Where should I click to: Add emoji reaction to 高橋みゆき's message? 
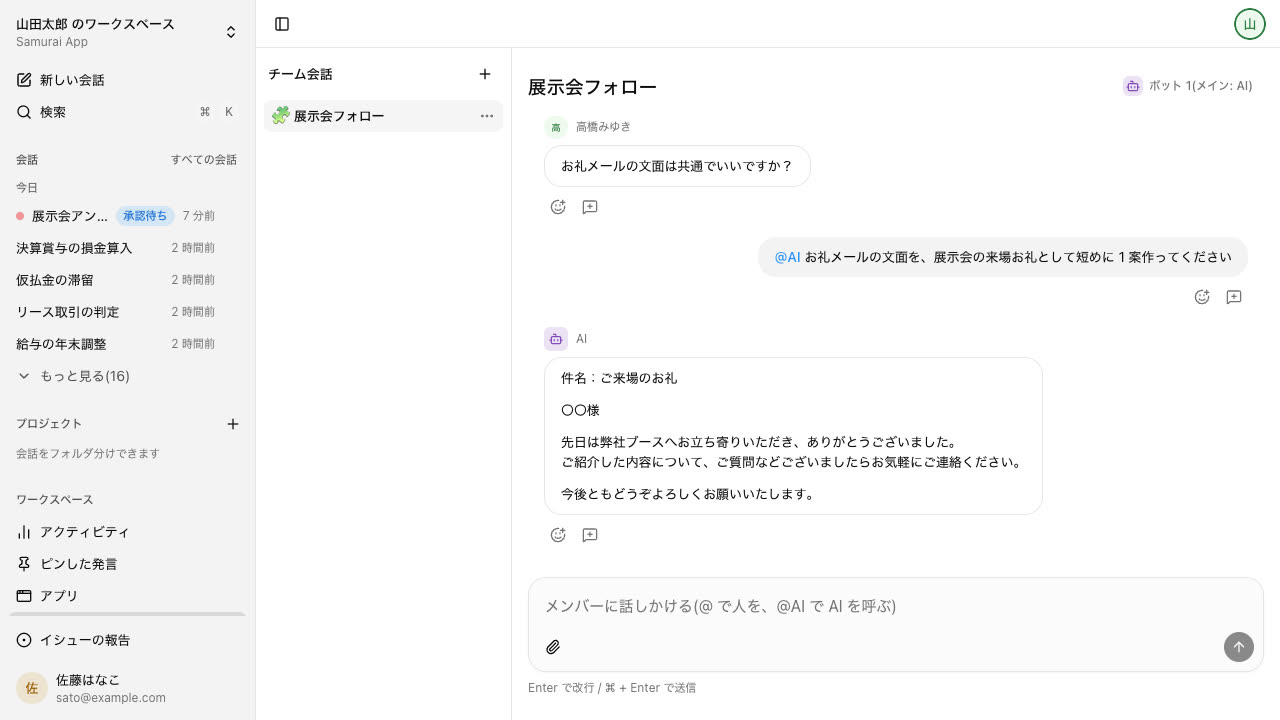(558, 207)
